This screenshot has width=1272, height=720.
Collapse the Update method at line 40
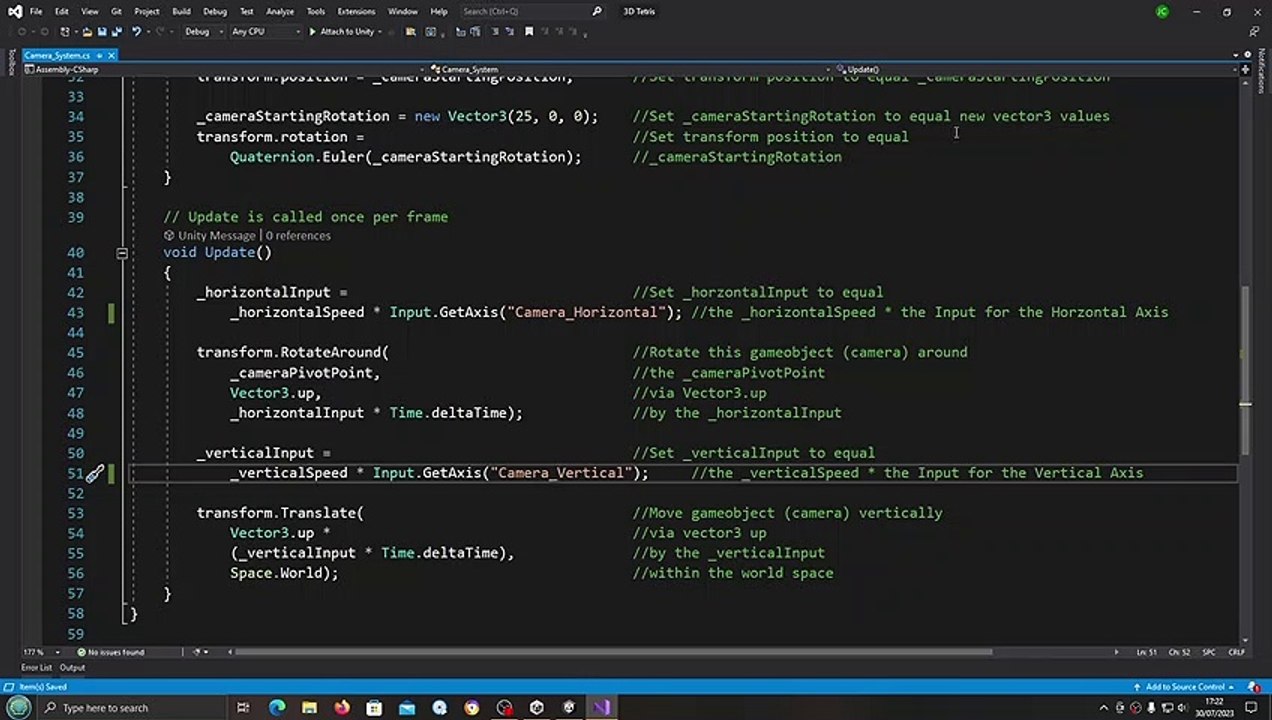pyautogui.click(x=122, y=253)
